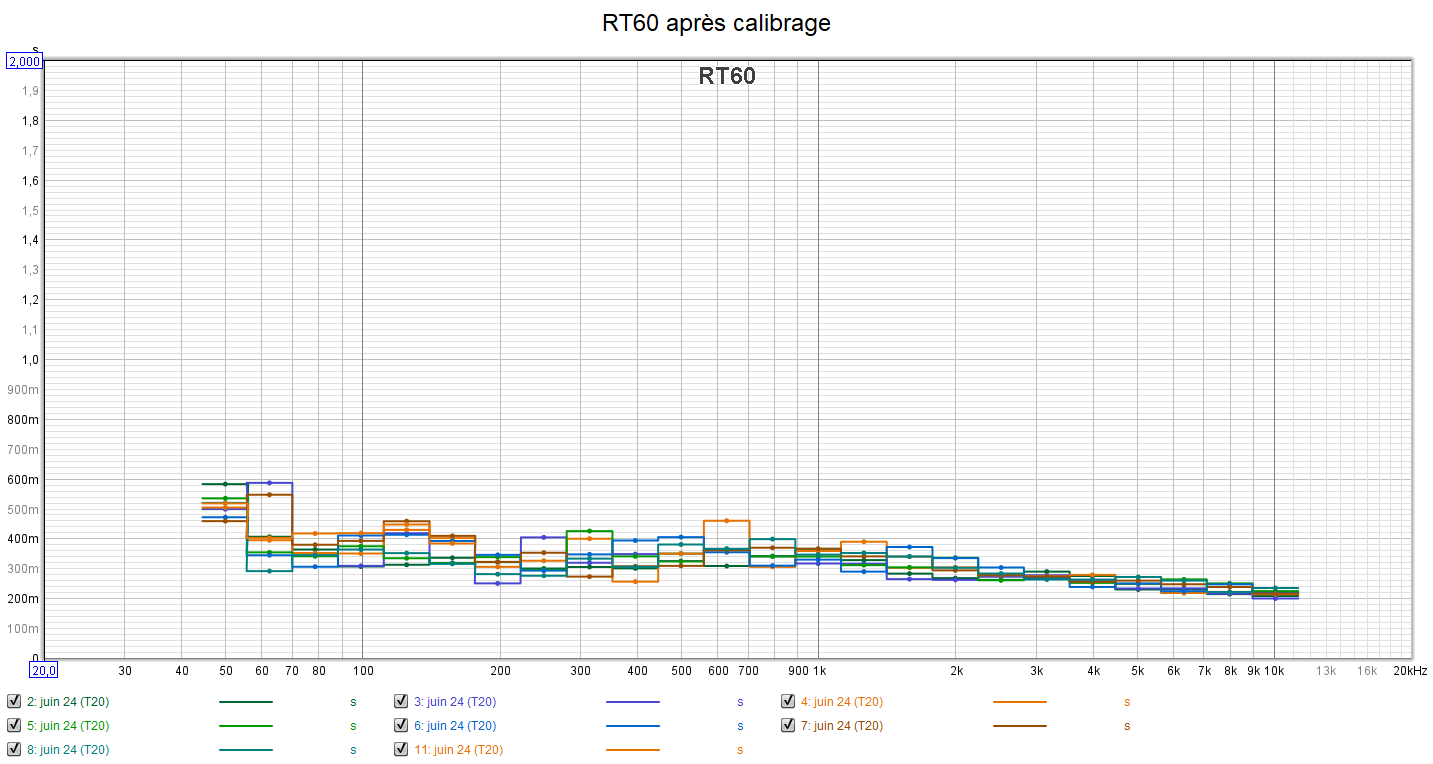Click the "8: juin 24 (T20)" legend label
The image size is (1433, 764).
pyautogui.click(x=68, y=749)
